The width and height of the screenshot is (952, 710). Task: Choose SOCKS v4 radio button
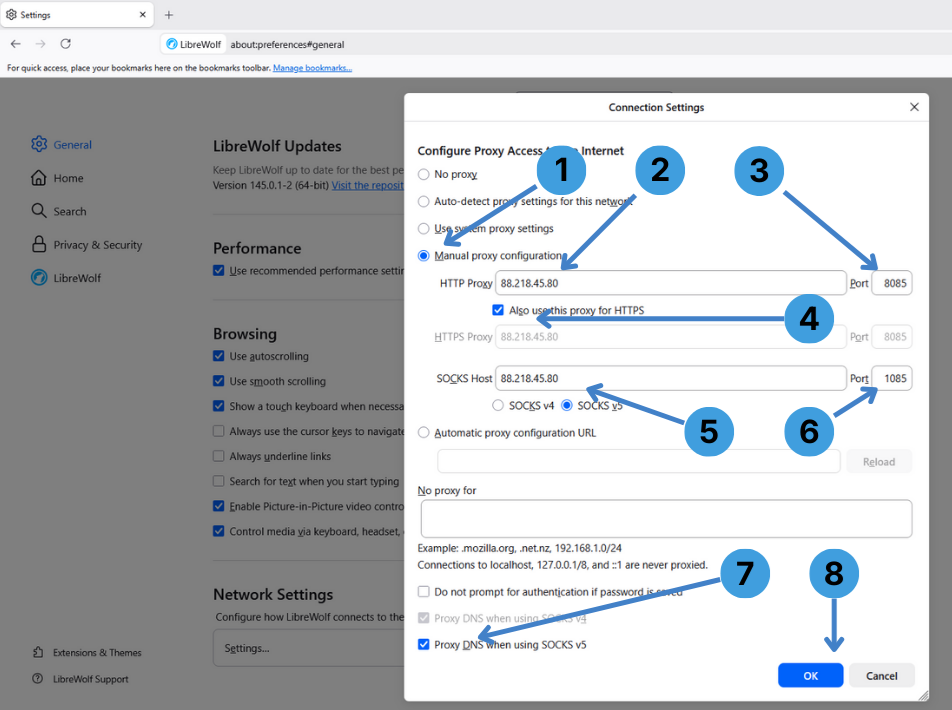coord(498,405)
